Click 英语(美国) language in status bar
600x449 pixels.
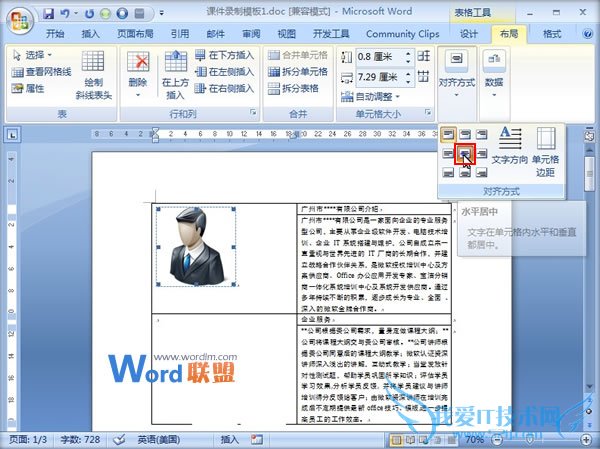pos(158,439)
